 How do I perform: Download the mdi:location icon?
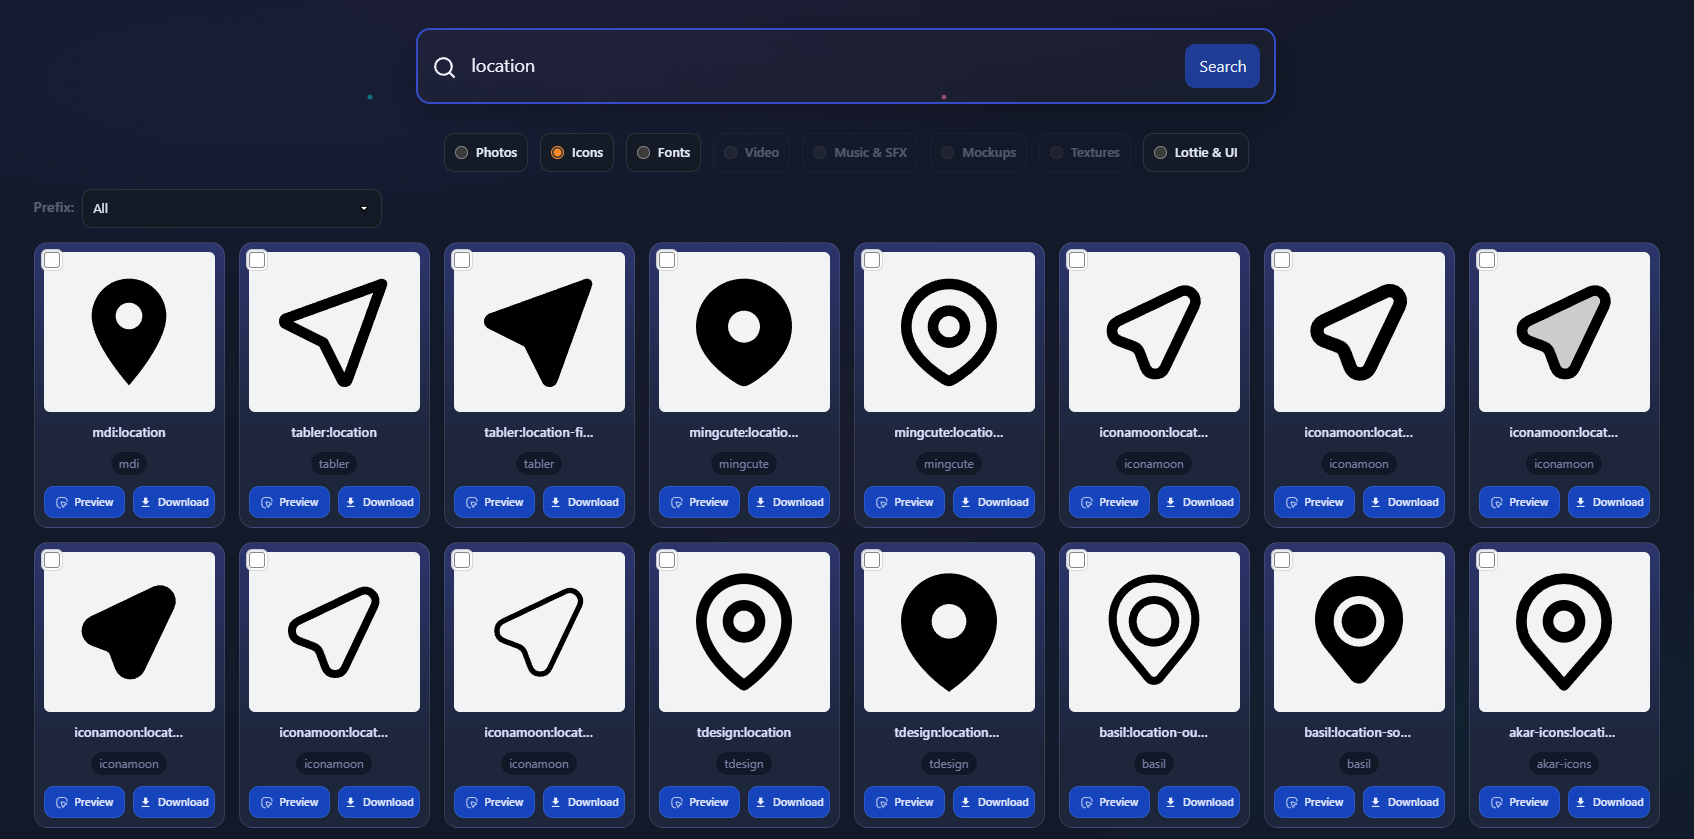[x=174, y=502]
